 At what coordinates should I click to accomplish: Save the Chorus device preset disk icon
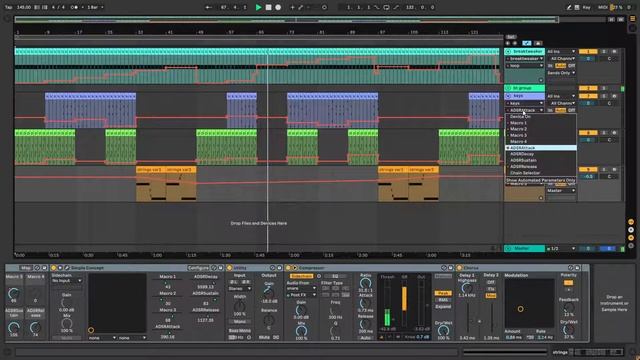pos(577,268)
